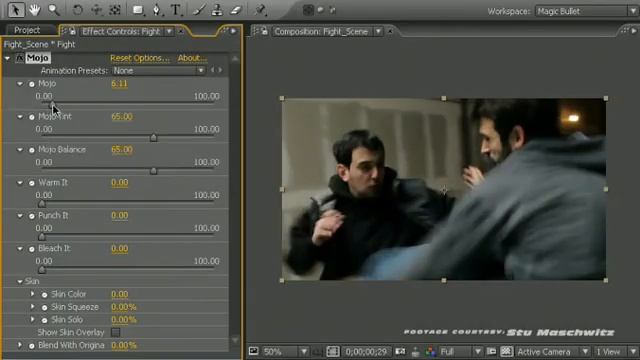Image resolution: width=640 pixels, height=360 pixels.
Task: Select the Eraser tool
Action: pos(236,10)
